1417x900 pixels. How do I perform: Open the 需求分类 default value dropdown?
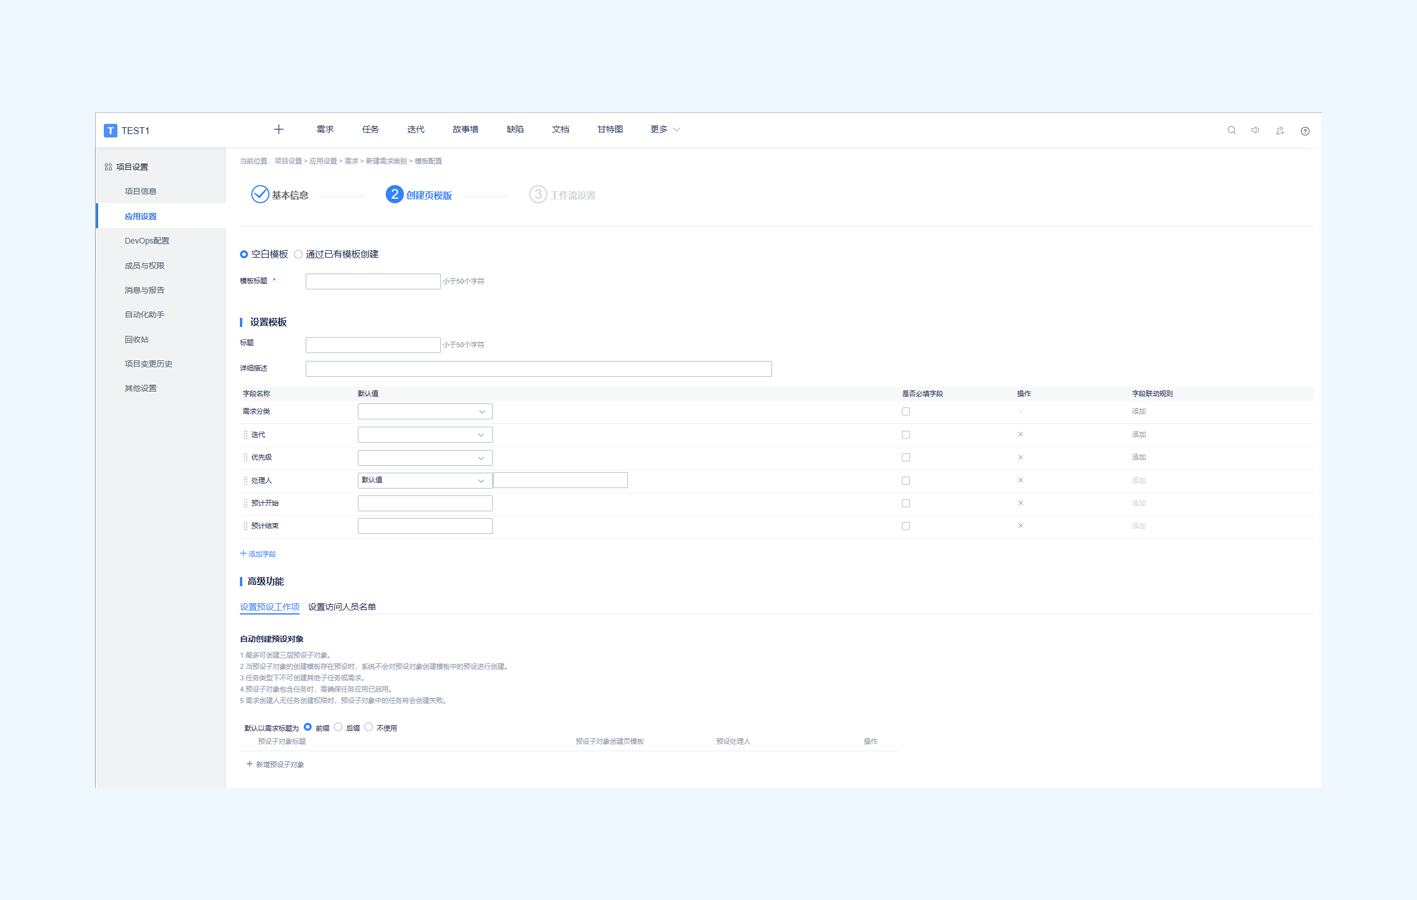tap(425, 411)
